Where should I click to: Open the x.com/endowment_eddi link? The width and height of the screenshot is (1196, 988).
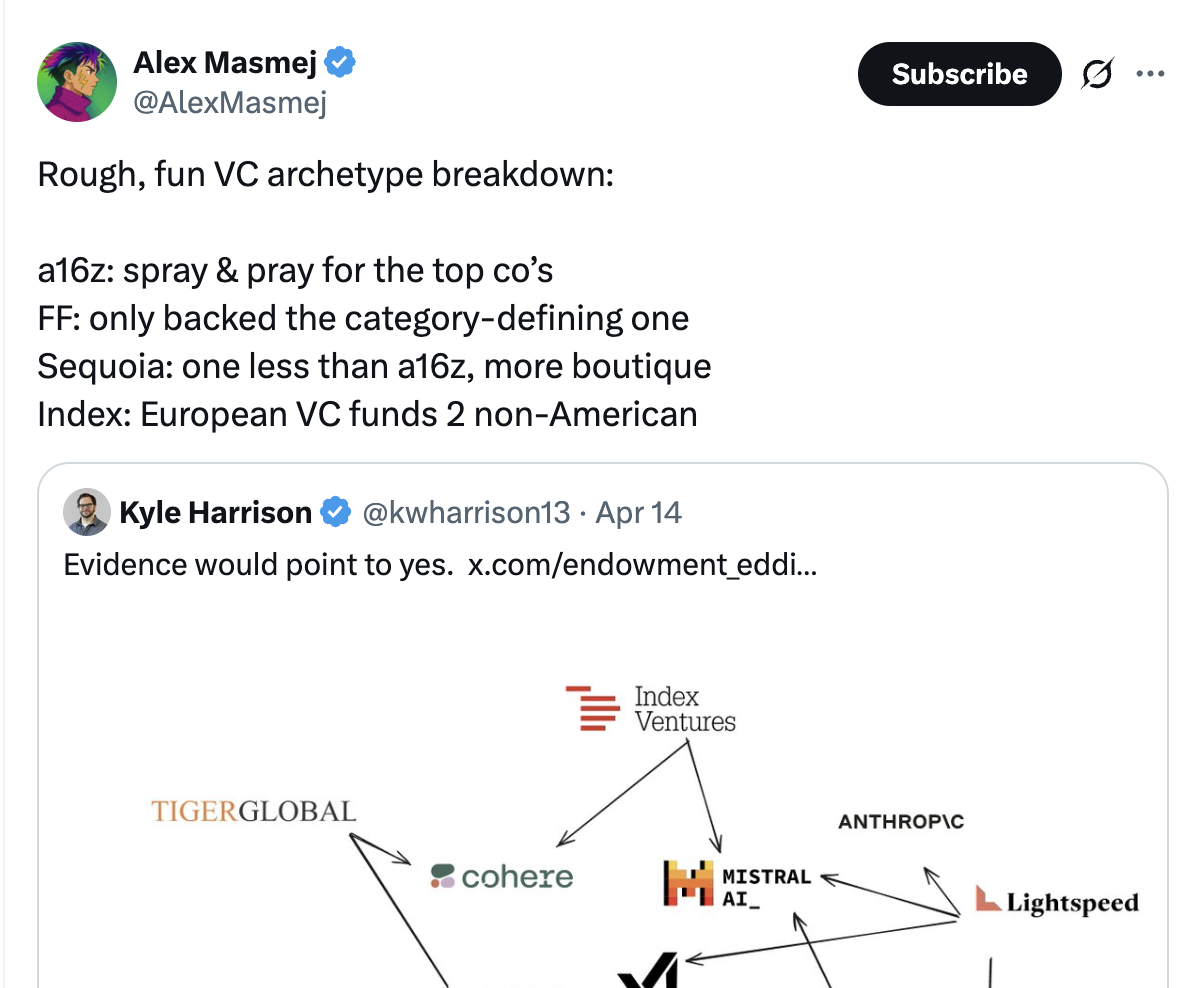642,564
